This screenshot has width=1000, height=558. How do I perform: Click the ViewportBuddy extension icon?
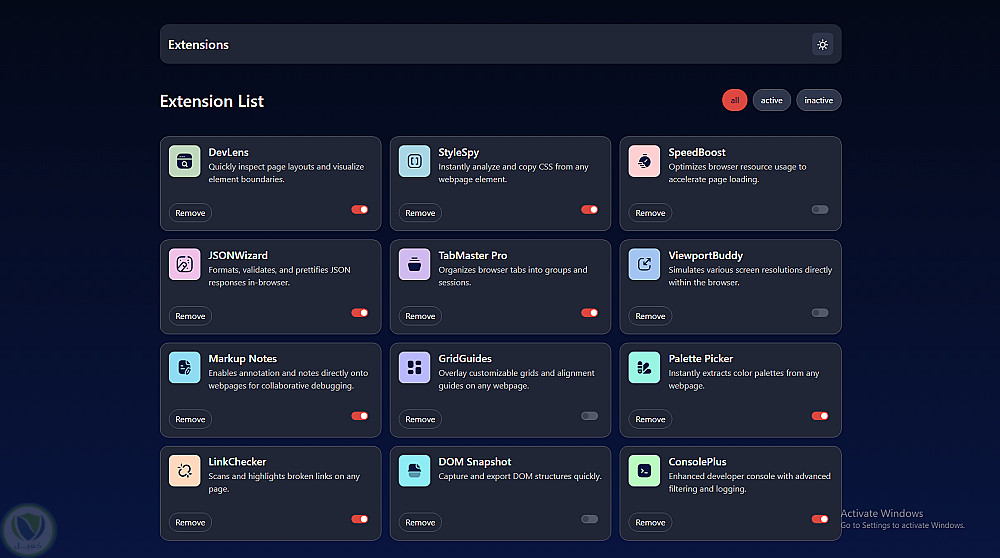(644, 264)
